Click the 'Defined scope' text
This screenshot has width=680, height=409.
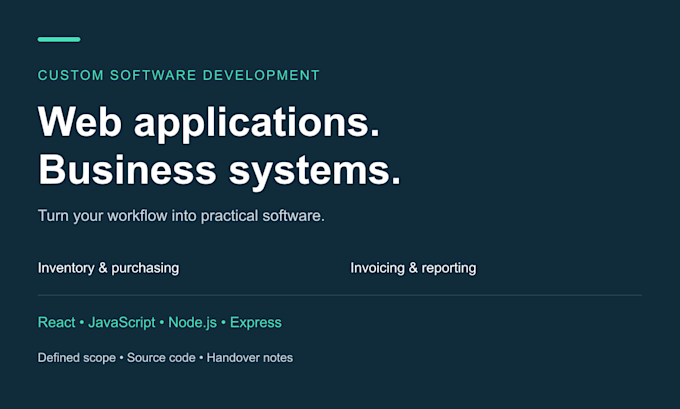[77, 358]
